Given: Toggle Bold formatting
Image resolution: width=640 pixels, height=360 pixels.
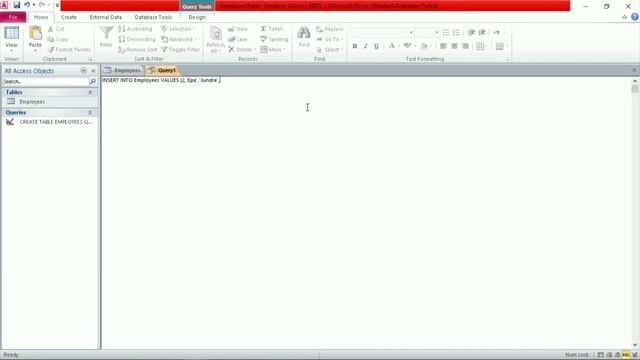Looking at the screenshot, I should click(355, 46).
